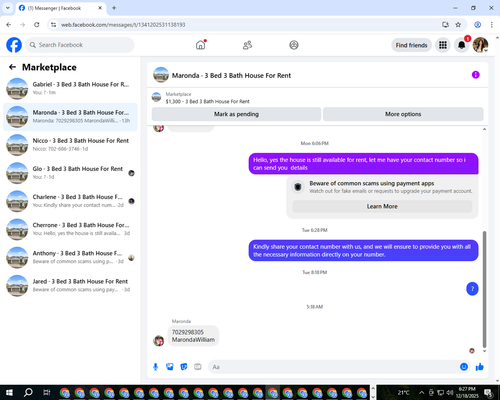Click the Mark as pending button
The height and width of the screenshot is (400, 500).
(x=236, y=114)
